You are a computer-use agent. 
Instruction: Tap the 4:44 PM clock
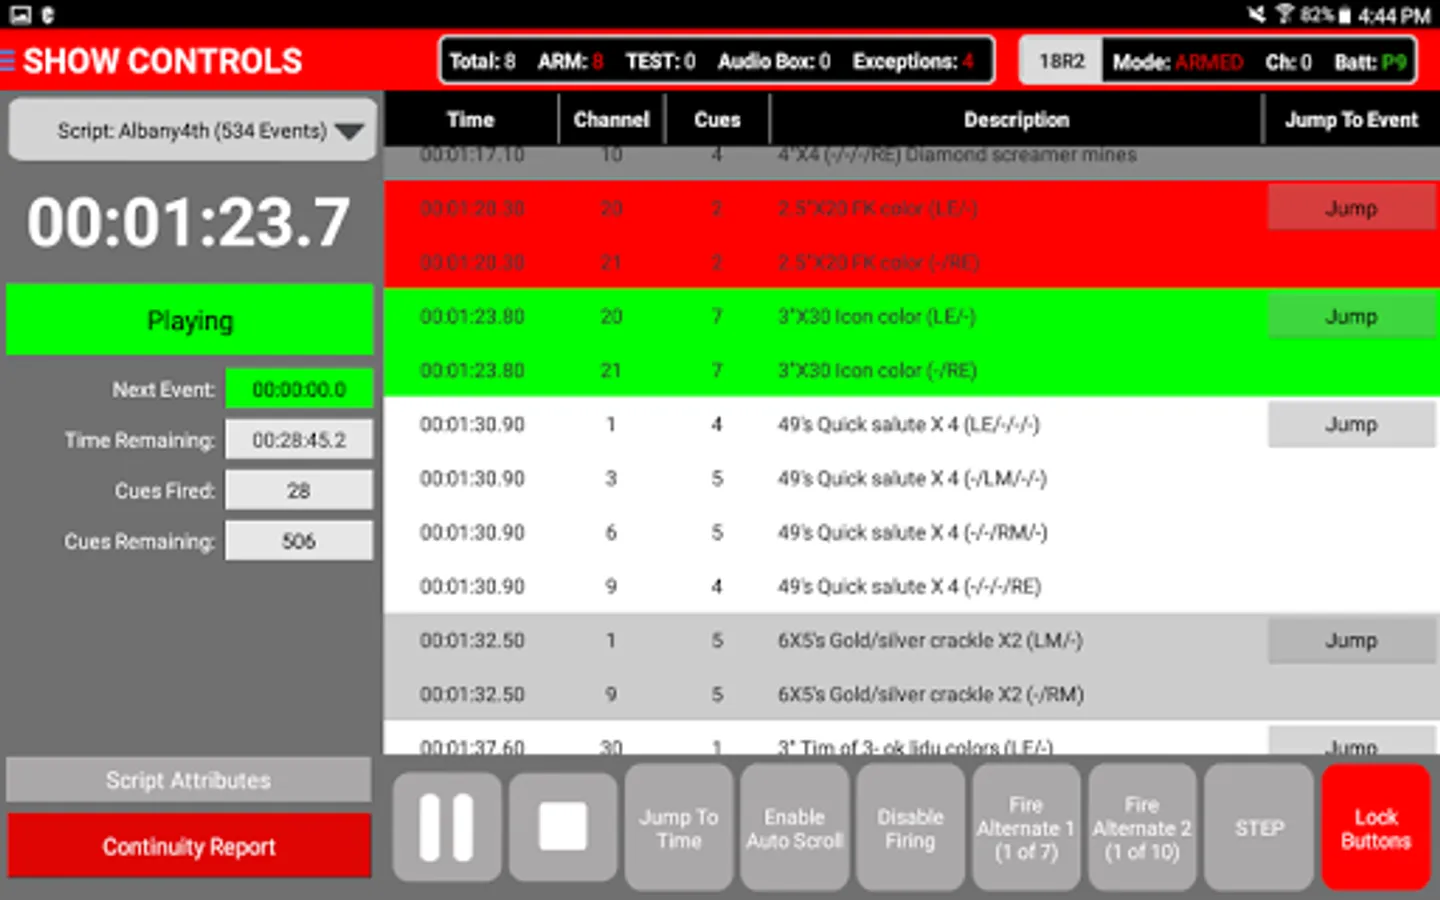pos(1394,15)
